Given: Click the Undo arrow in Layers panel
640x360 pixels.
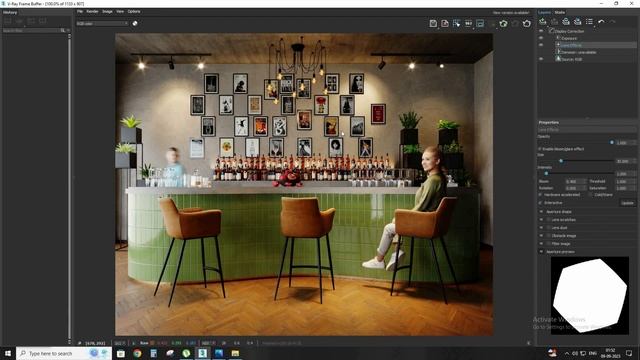Looking at the screenshot, I should click(601, 22).
